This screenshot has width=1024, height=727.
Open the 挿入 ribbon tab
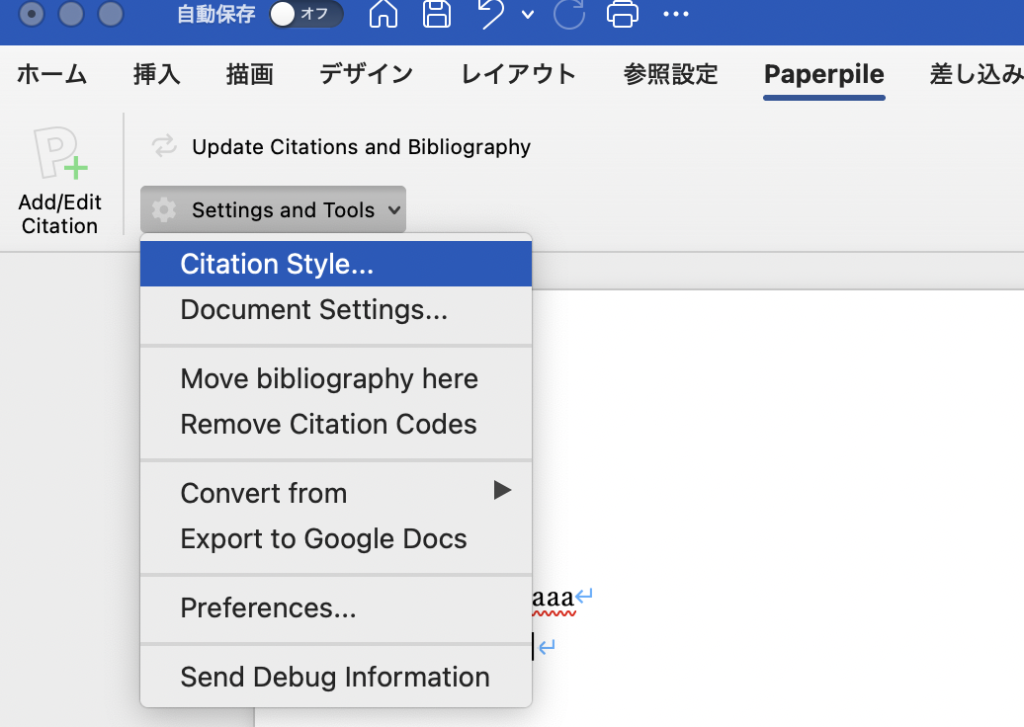point(157,74)
